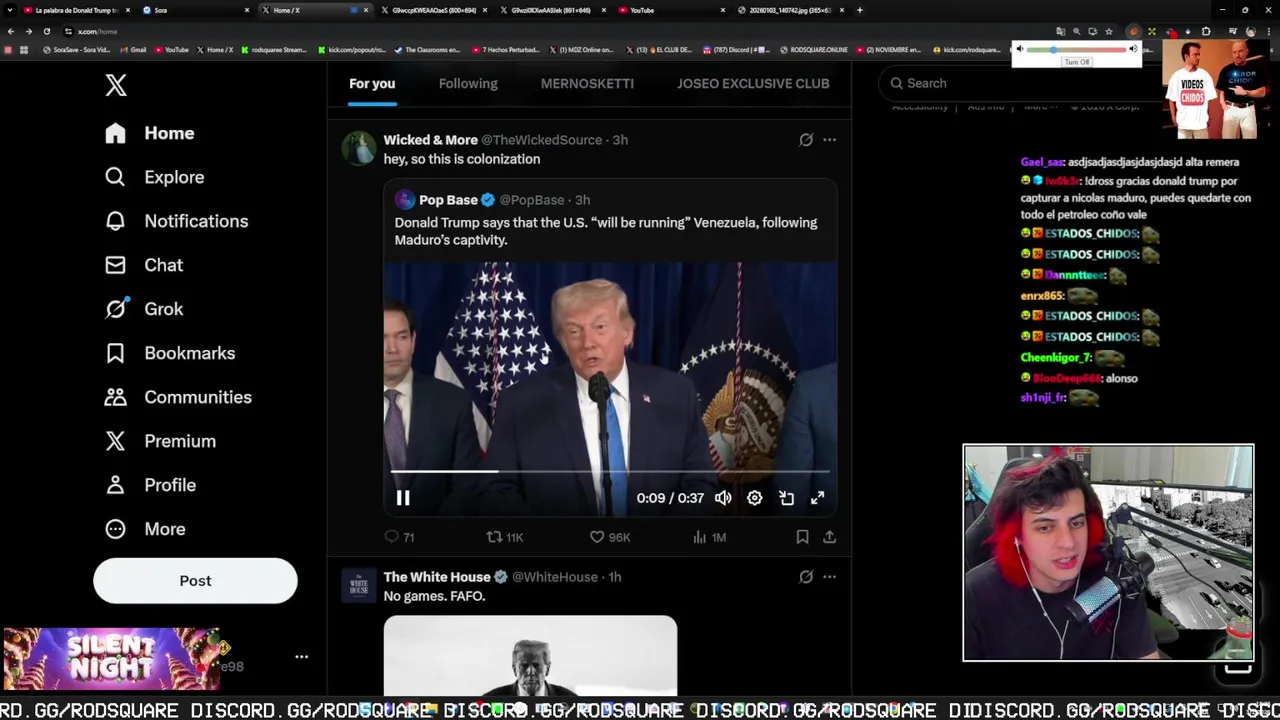Image resolution: width=1280 pixels, height=720 pixels.
Task: Pause the Trump video
Action: click(403, 498)
